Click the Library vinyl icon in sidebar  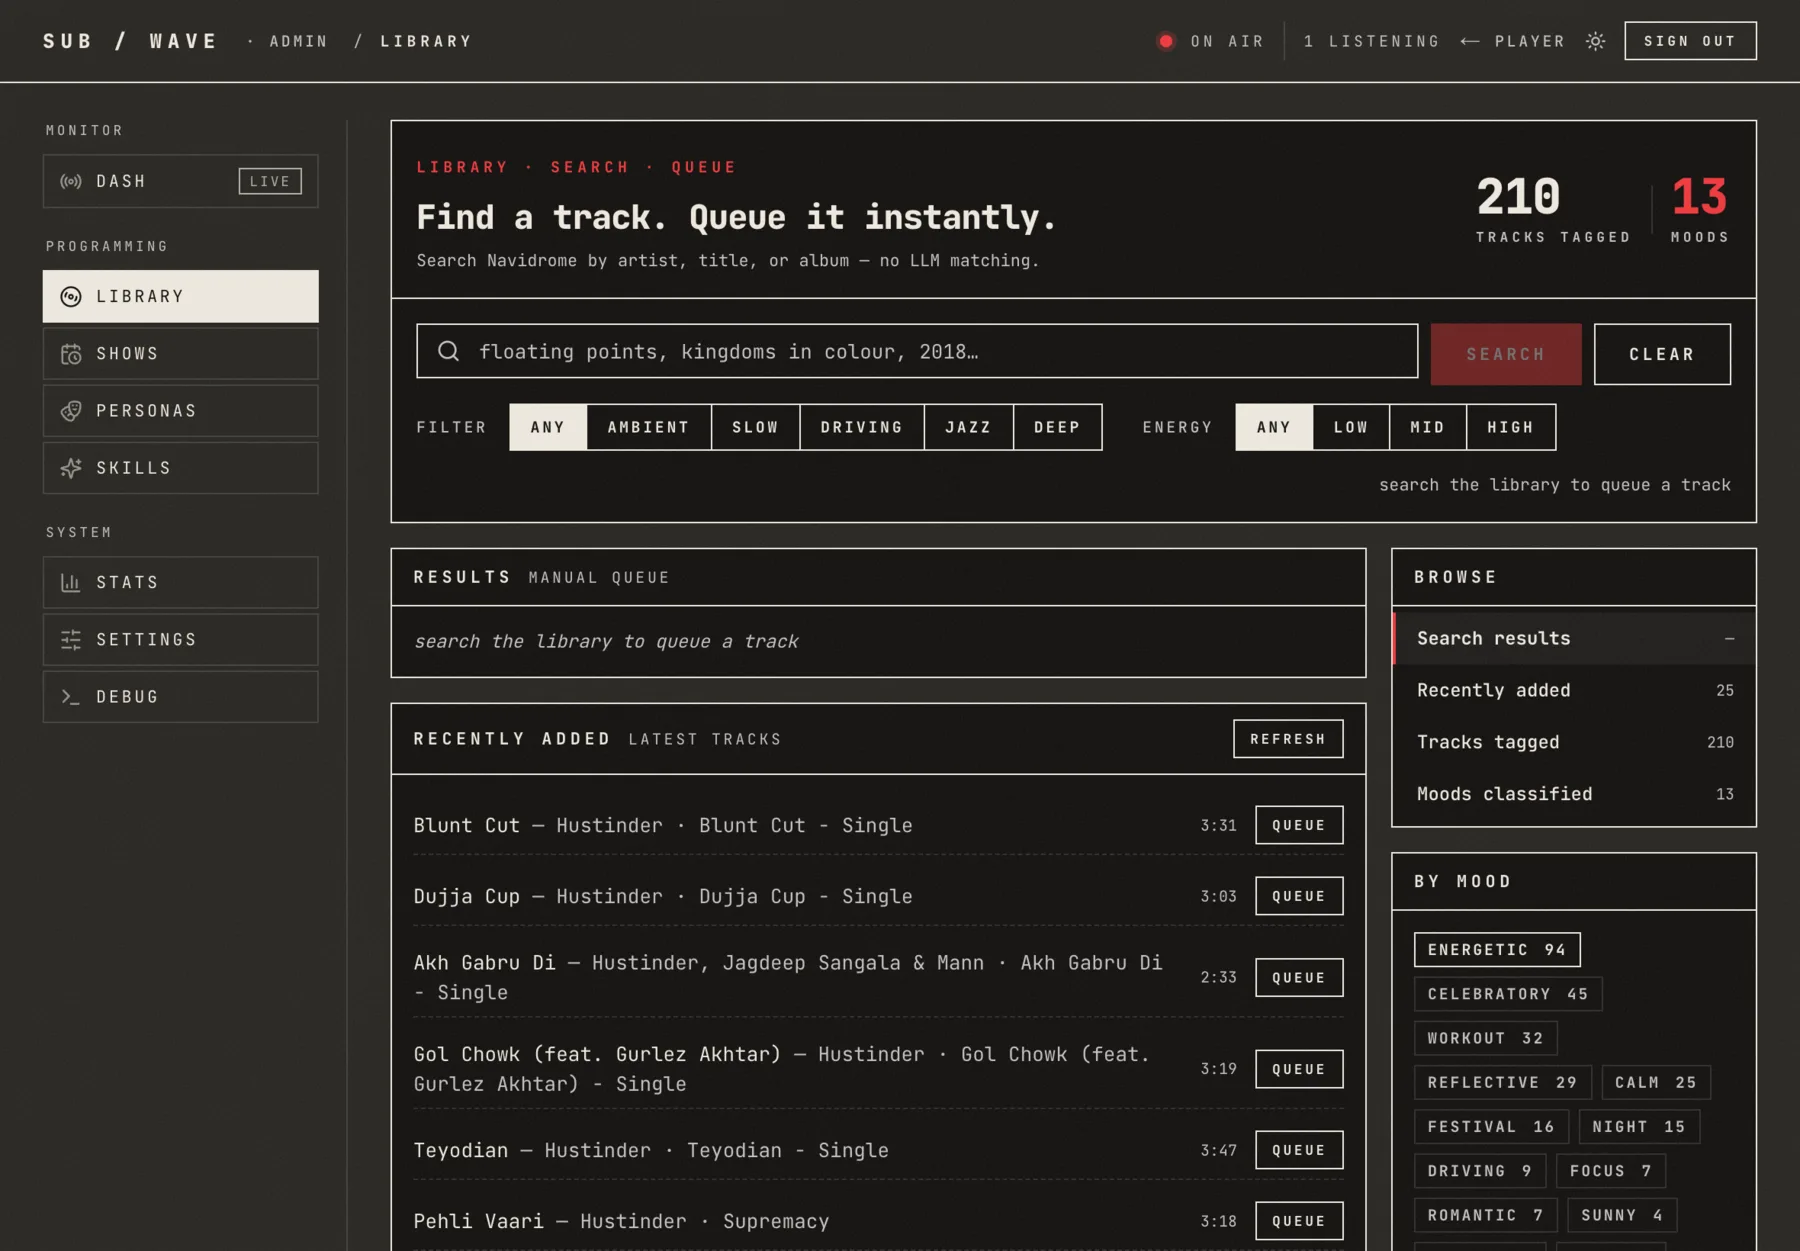pos(71,296)
